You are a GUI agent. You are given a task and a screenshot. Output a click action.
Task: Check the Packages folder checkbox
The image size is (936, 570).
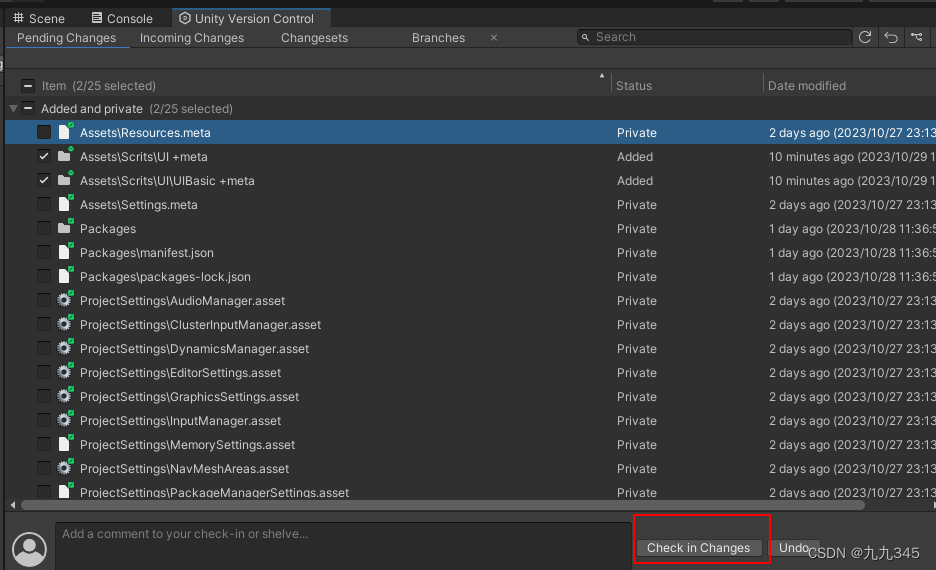click(44, 228)
